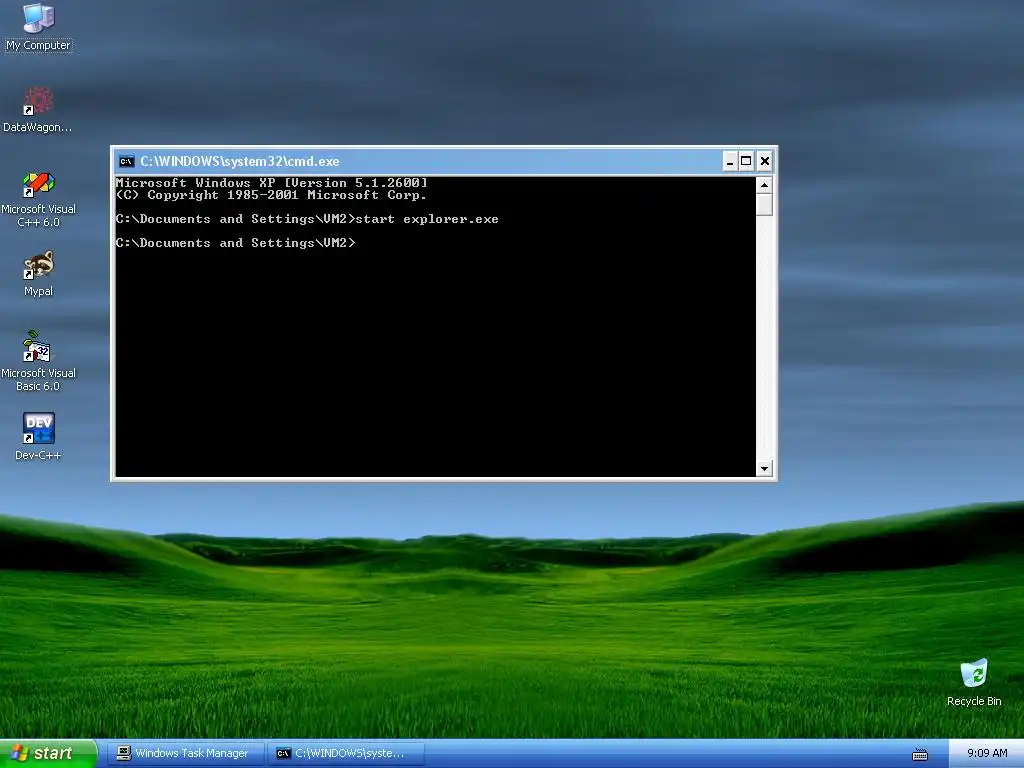Click the cmd scrollbar up arrow
Screen dimensions: 1024x768
pyautogui.click(x=764, y=185)
